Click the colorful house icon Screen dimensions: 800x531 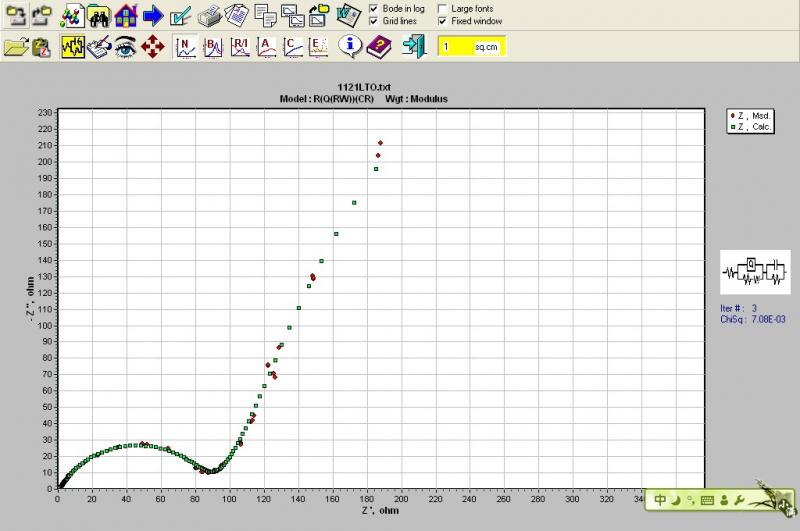tap(126, 16)
